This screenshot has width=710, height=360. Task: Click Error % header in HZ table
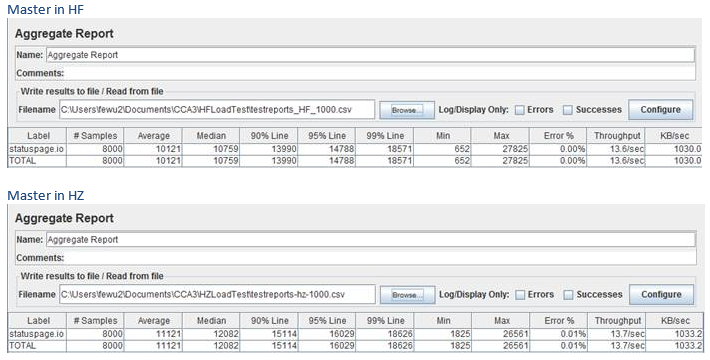(559, 321)
